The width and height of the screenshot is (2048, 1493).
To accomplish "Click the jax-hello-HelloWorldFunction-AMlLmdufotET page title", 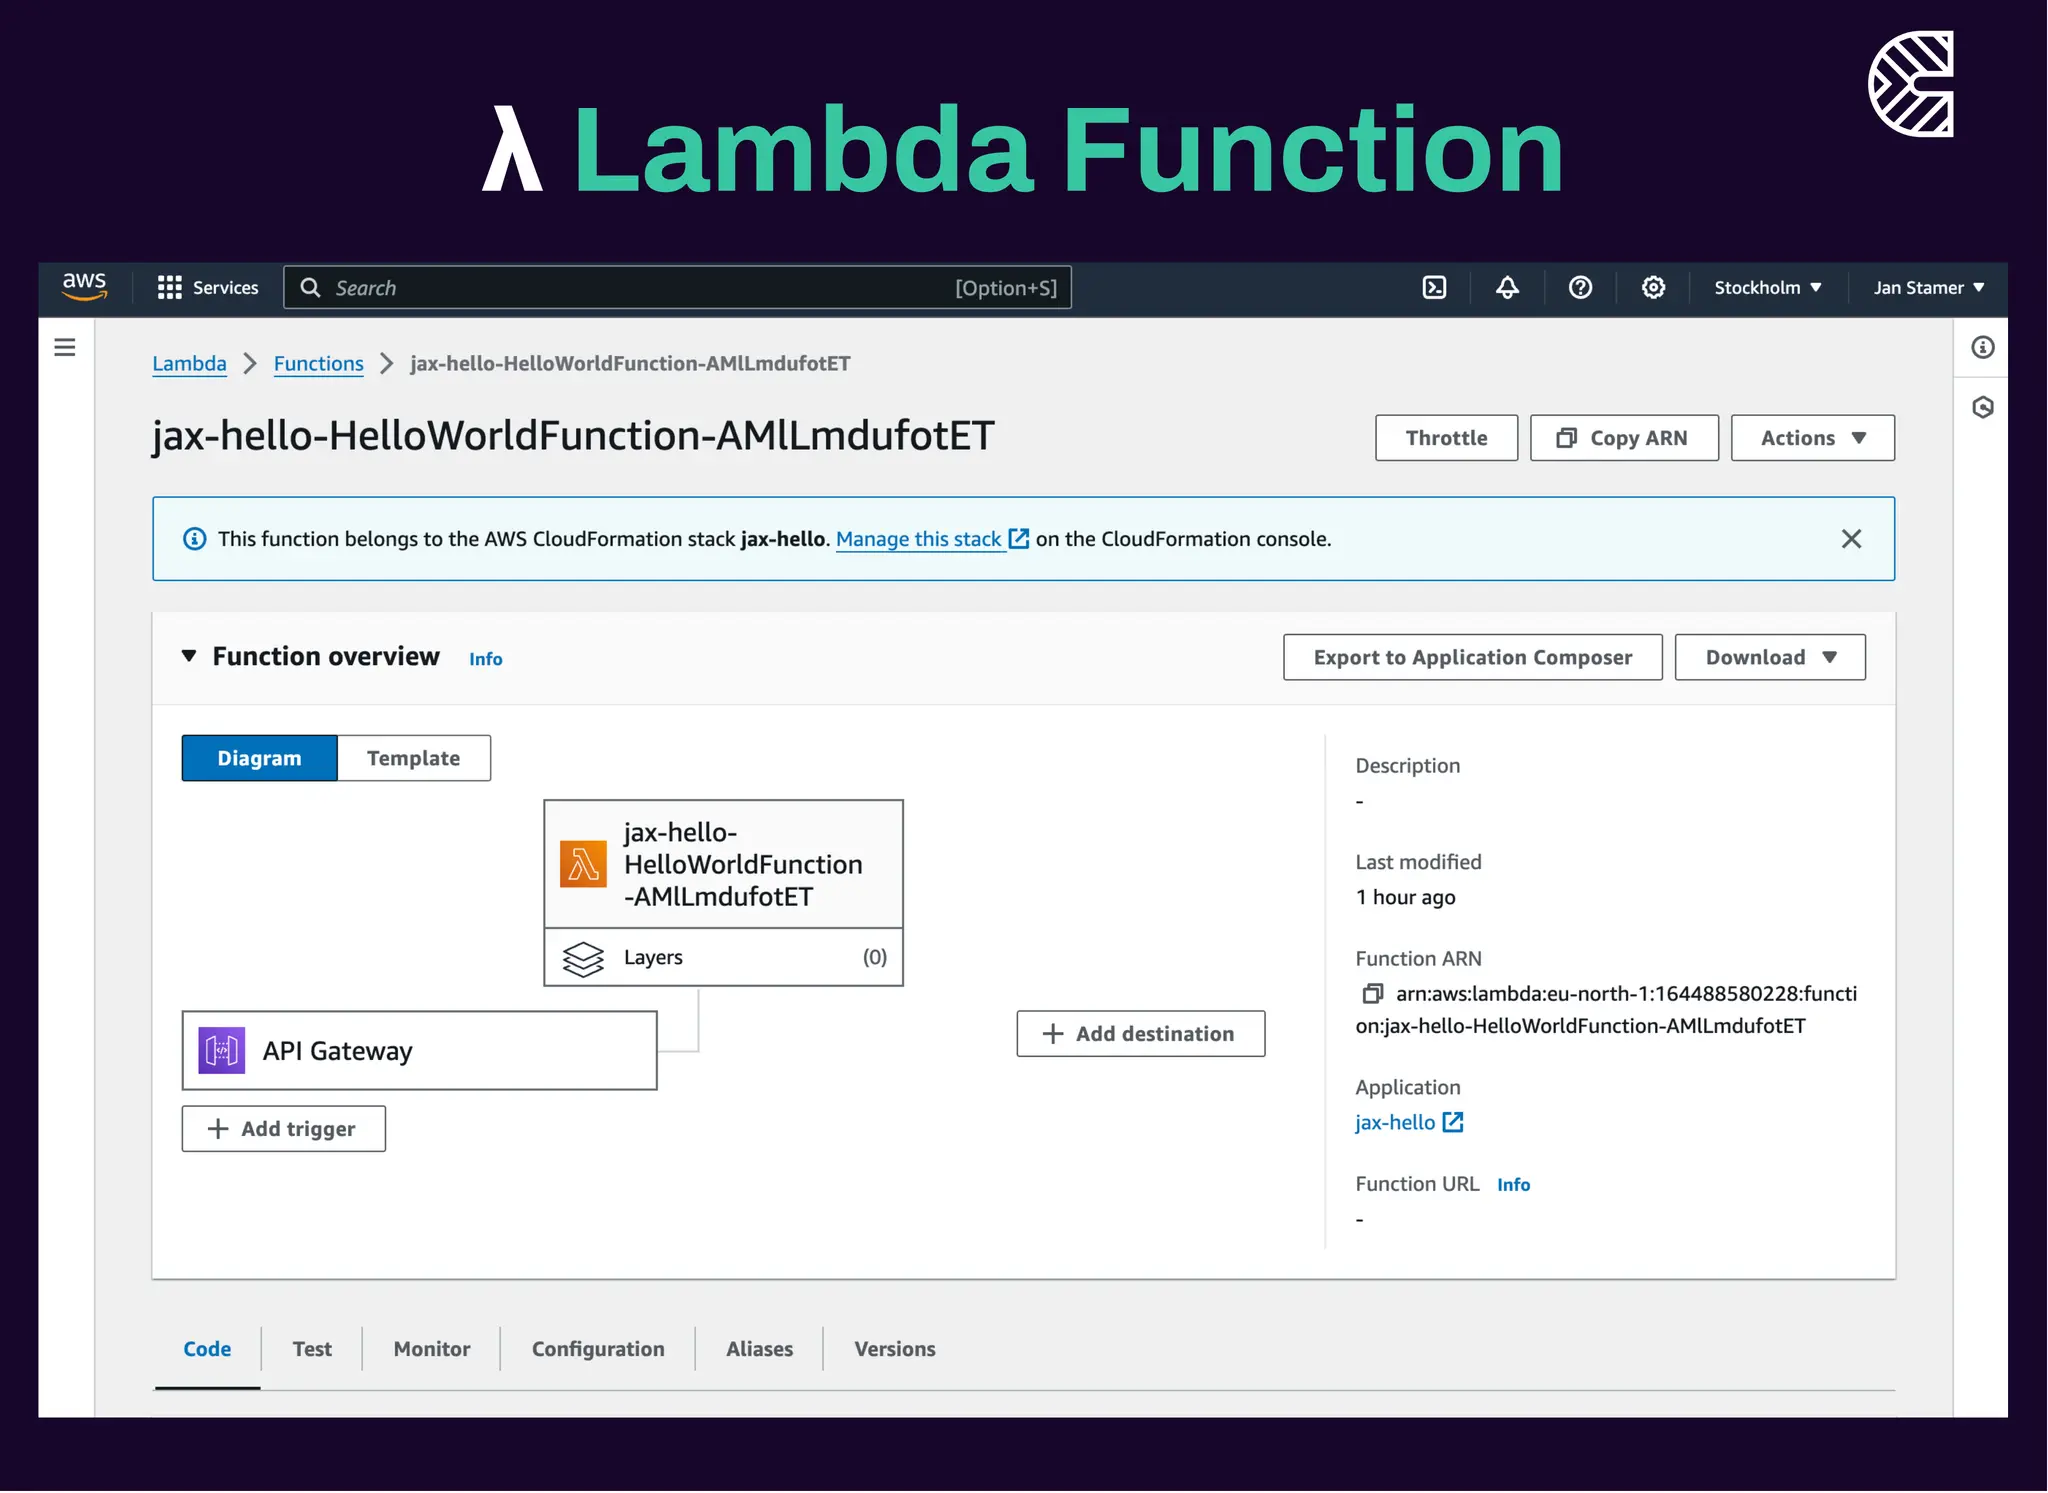I will point(573,436).
